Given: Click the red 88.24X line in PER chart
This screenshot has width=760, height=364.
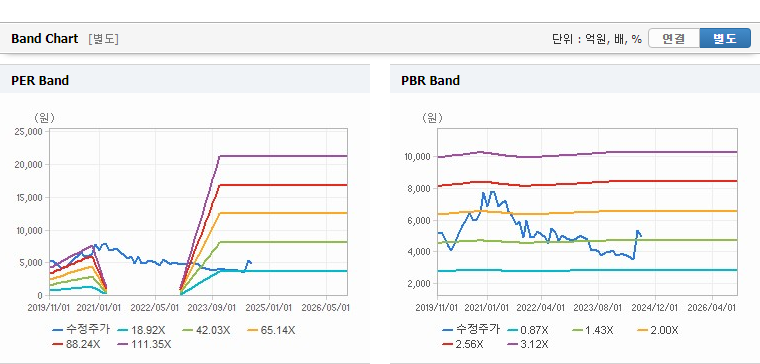Looking at the screenshot, I should pyautogui.click(x=284, y=185).
